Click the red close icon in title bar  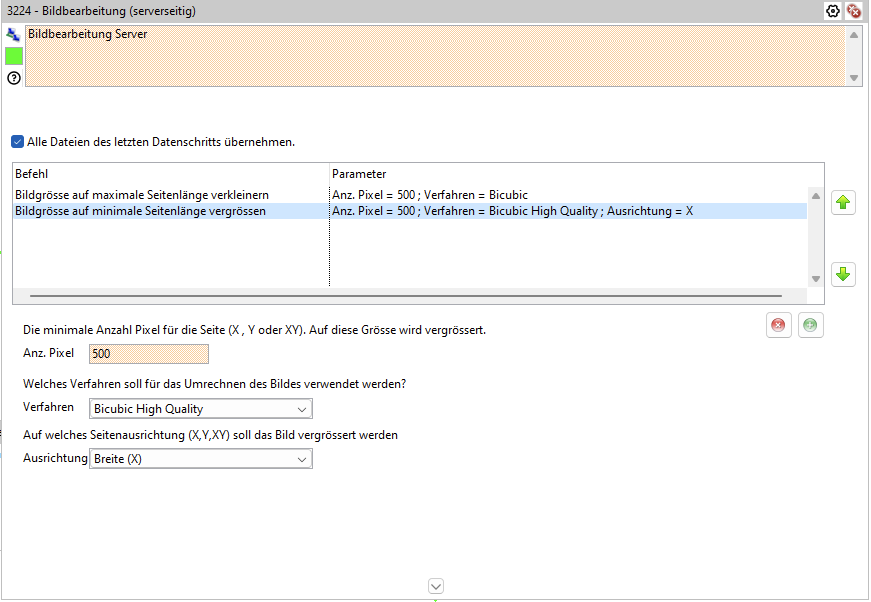pyautogui.click(x=854, y=11)
